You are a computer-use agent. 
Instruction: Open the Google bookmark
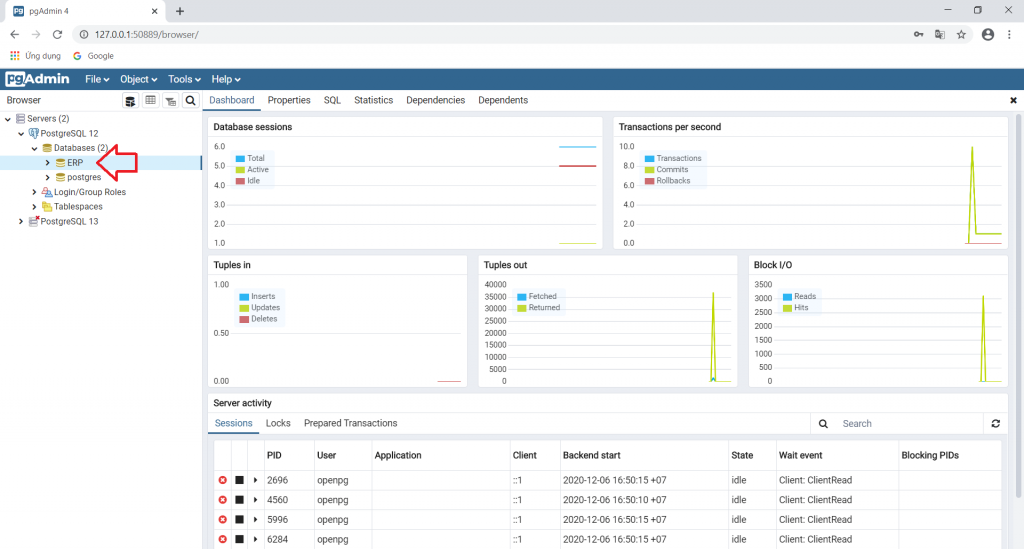point(93,56)
